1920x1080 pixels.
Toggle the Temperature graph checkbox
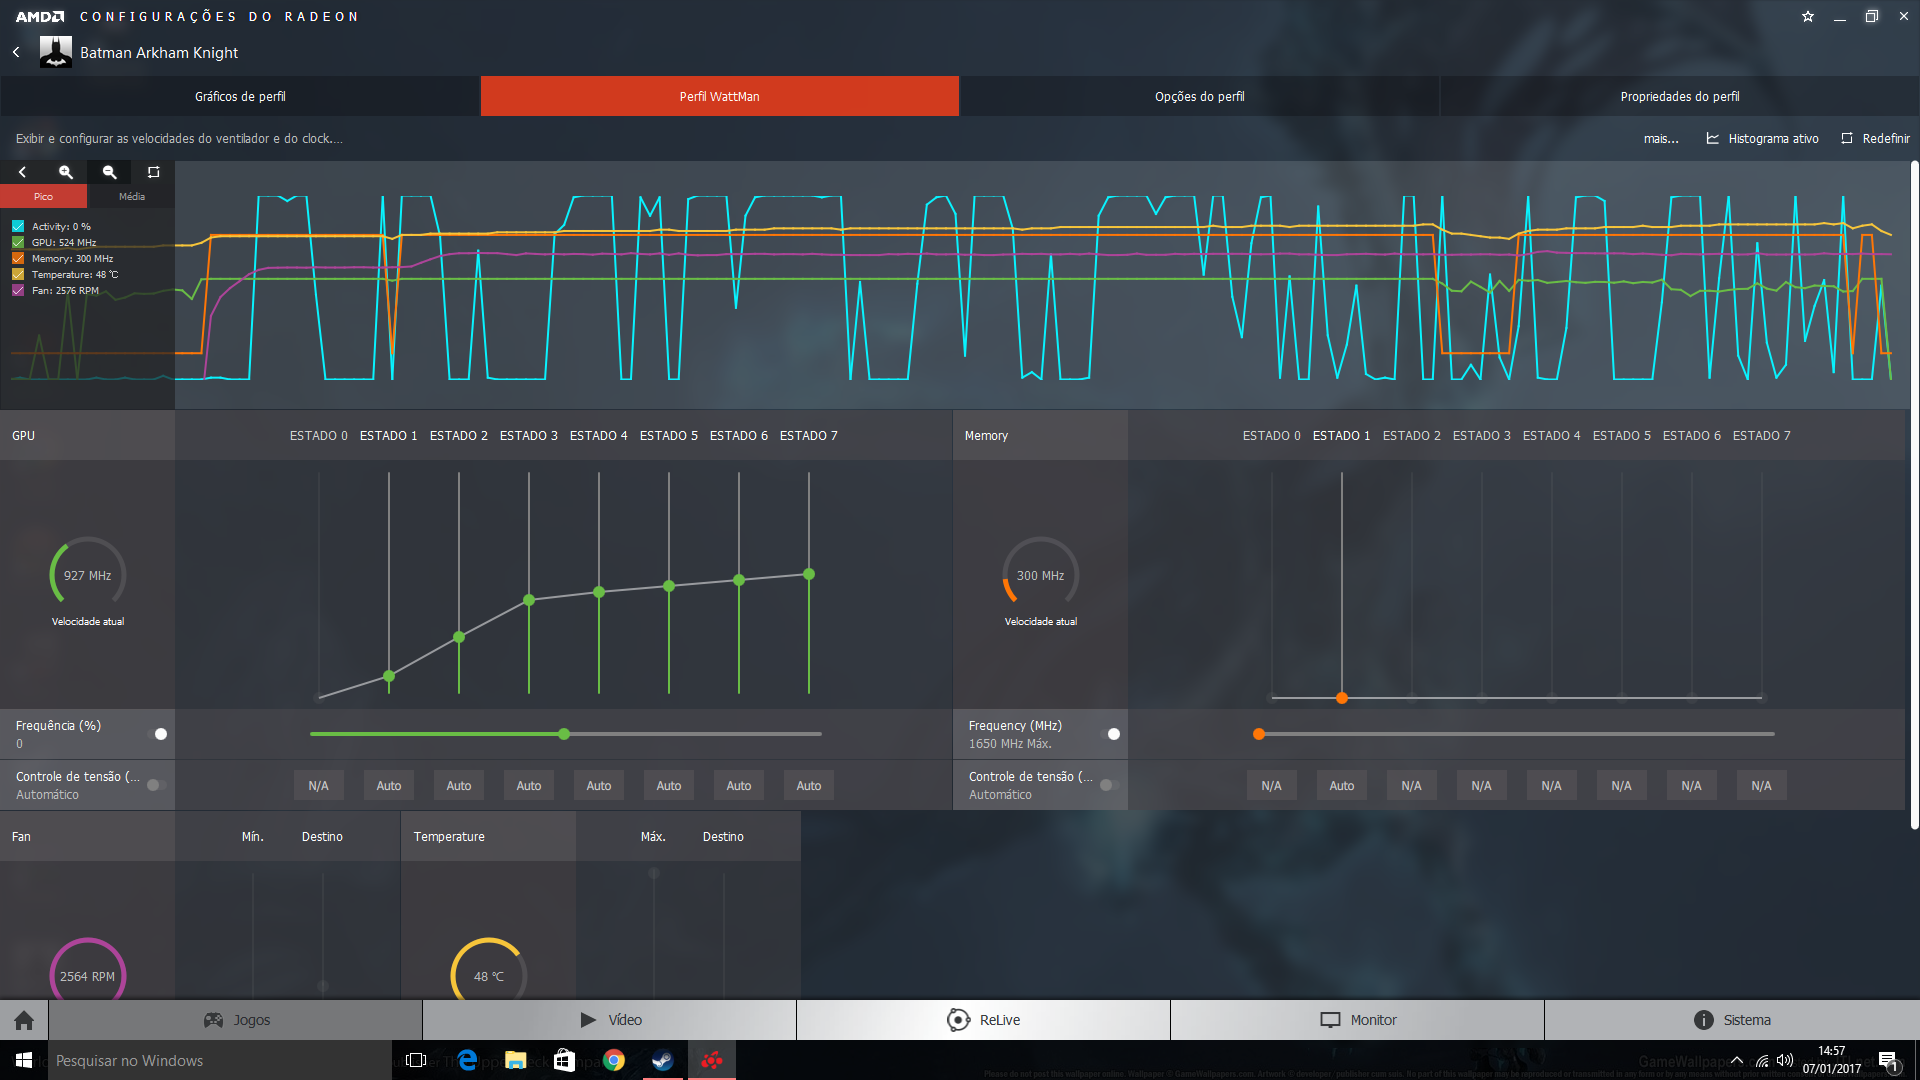click(18, 274)
